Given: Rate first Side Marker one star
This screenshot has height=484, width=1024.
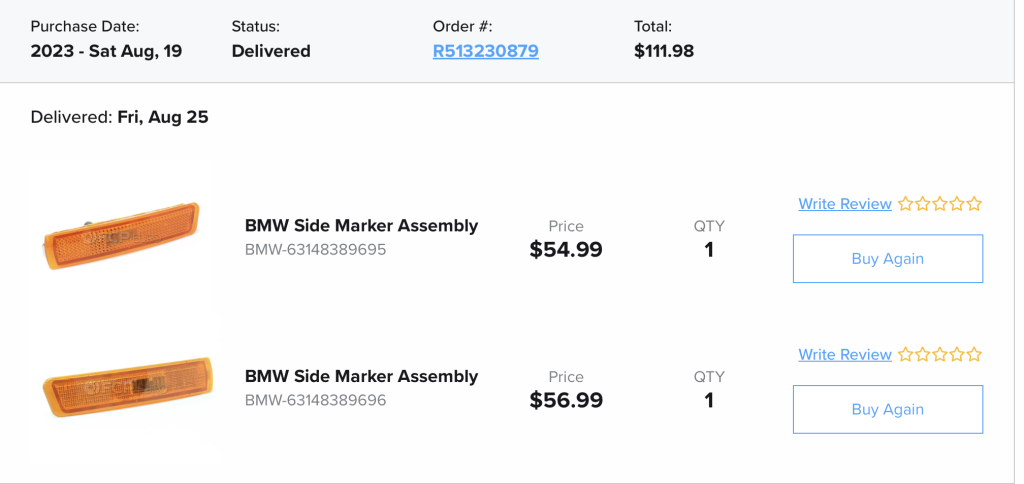Looking at the screenshot, I should pyautogui.click(x=905, y=204).
